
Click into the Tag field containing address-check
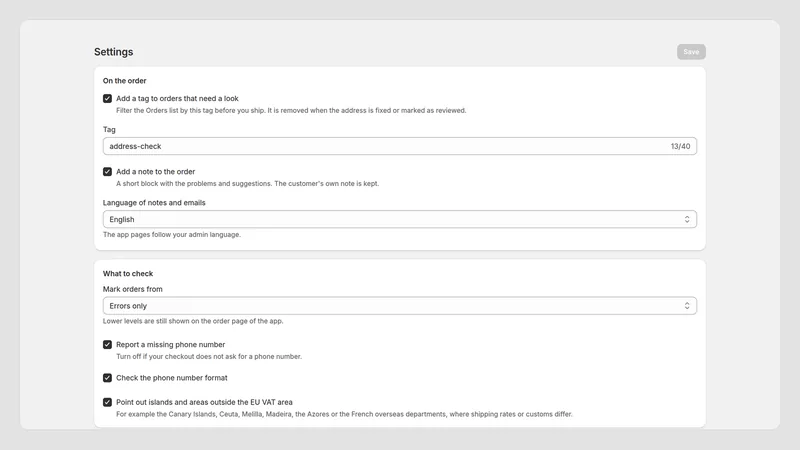click(x=399, y=146)
